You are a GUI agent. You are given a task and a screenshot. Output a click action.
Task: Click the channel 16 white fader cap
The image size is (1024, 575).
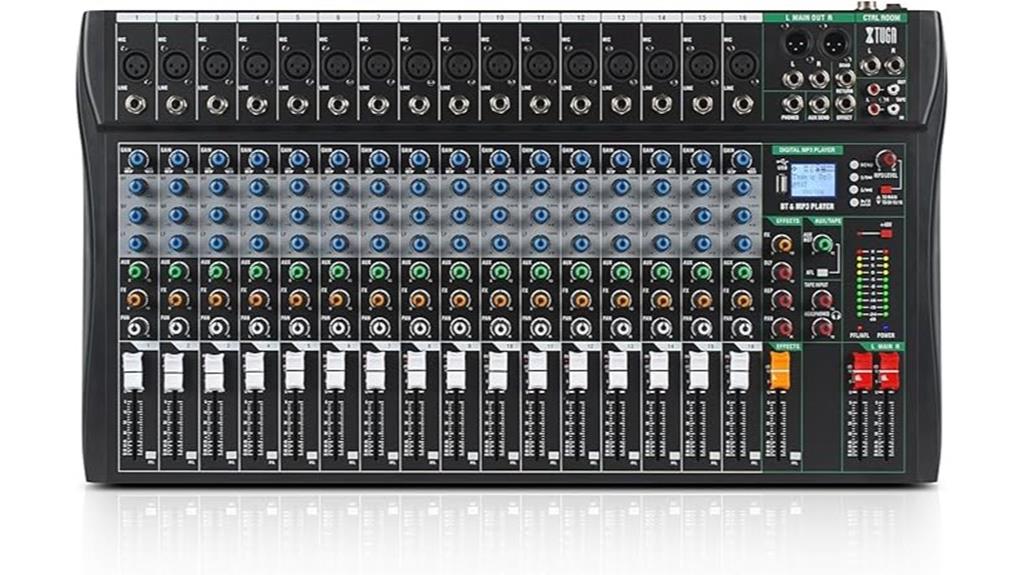pyautogui.click(x=738, y=372)
